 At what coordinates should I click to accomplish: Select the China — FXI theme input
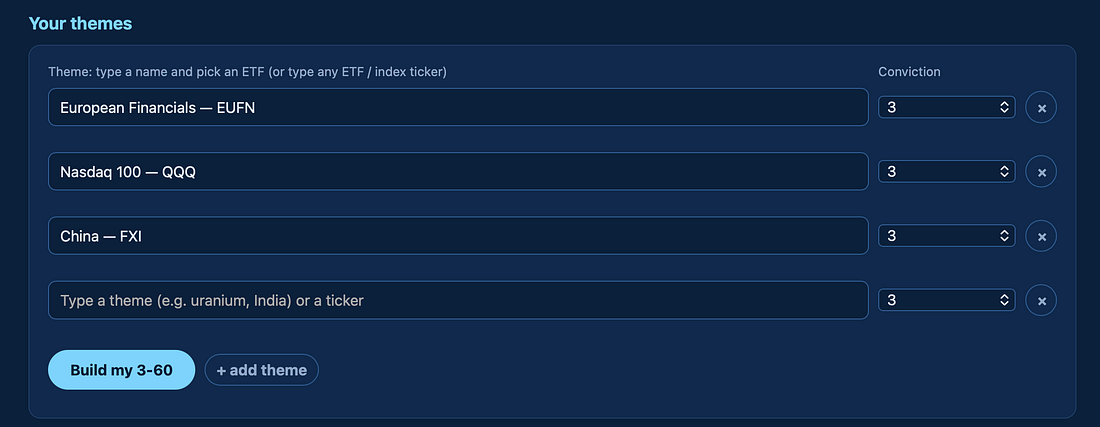pyautogui.click(x=458, y=236)
